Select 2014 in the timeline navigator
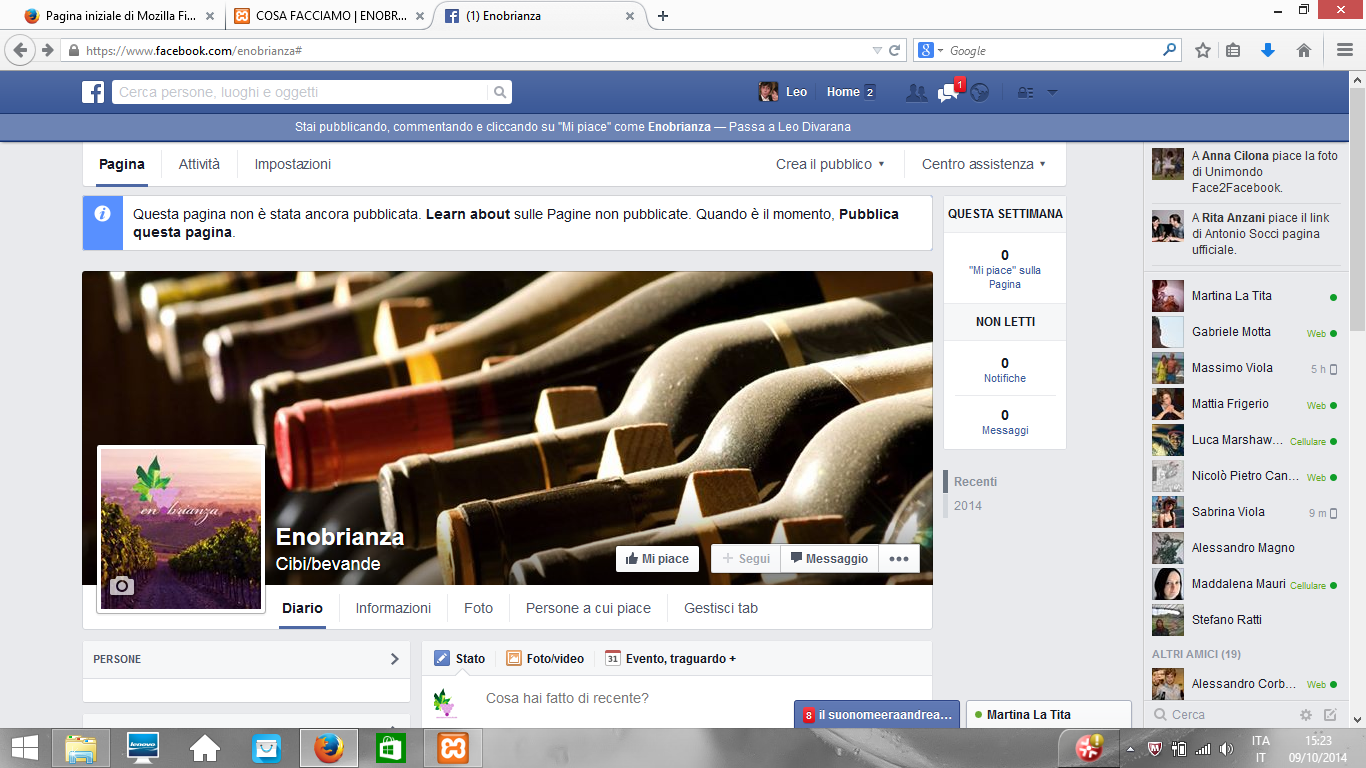Screen dimensions: 1366x768 pos(967,506)
